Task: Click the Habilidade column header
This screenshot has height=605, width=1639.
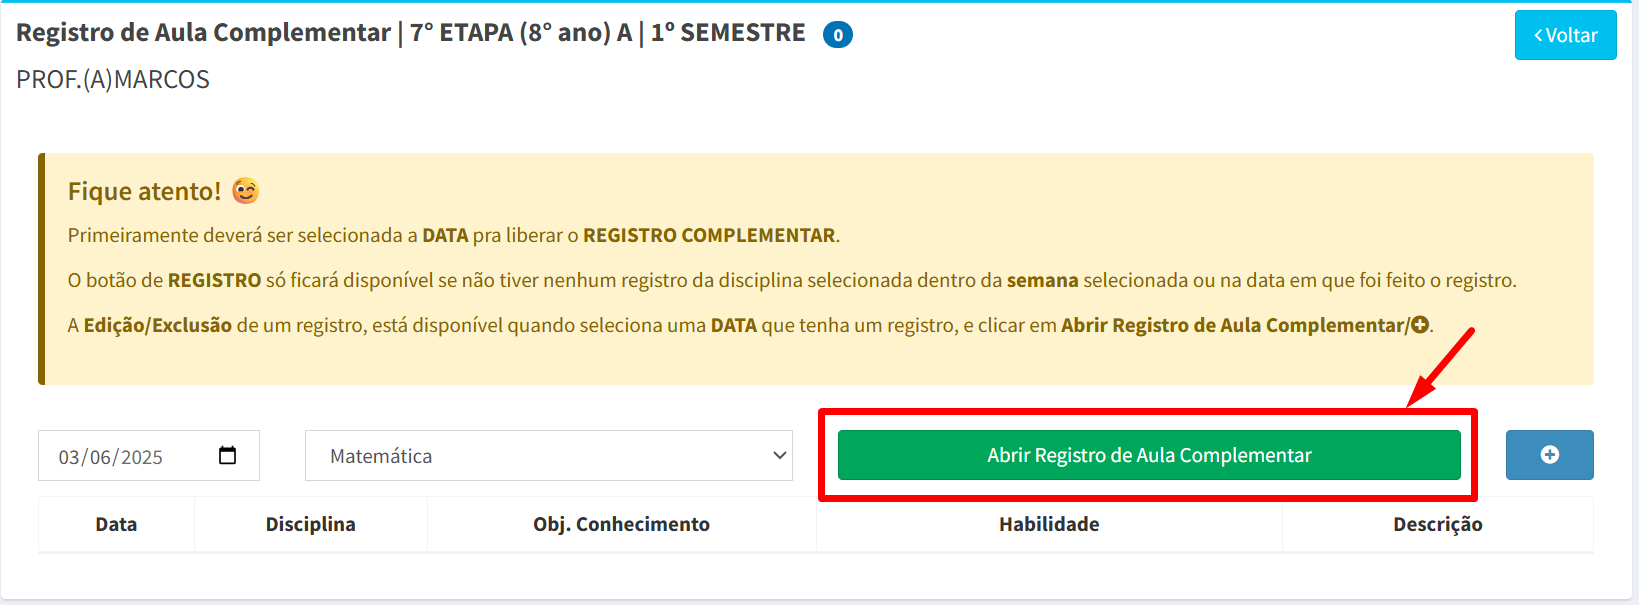Action: coord(1049,524)
